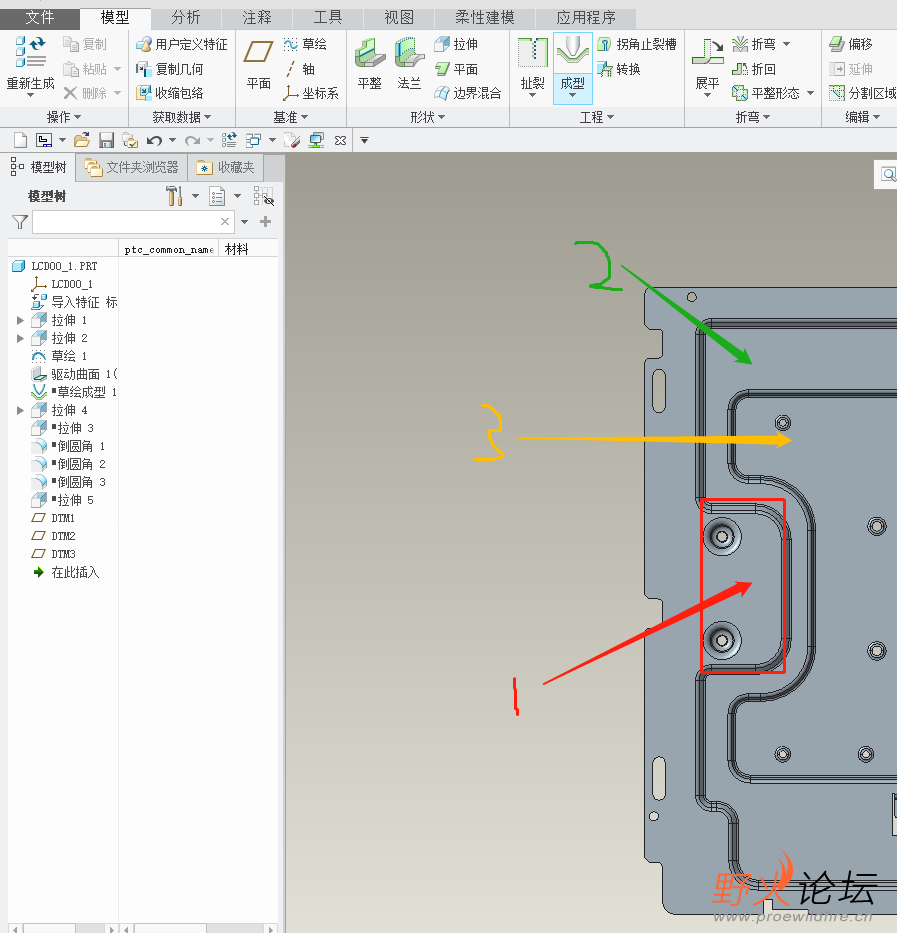Viewport: 897px width, 933px height.
Task: Click the ptc_common_name column header
Action: 169,249
